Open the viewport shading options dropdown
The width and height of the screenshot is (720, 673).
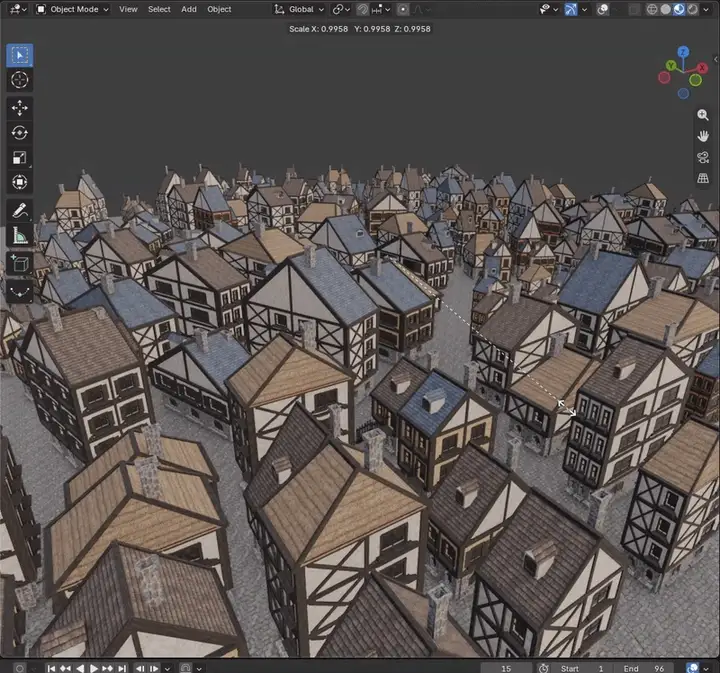706,9
